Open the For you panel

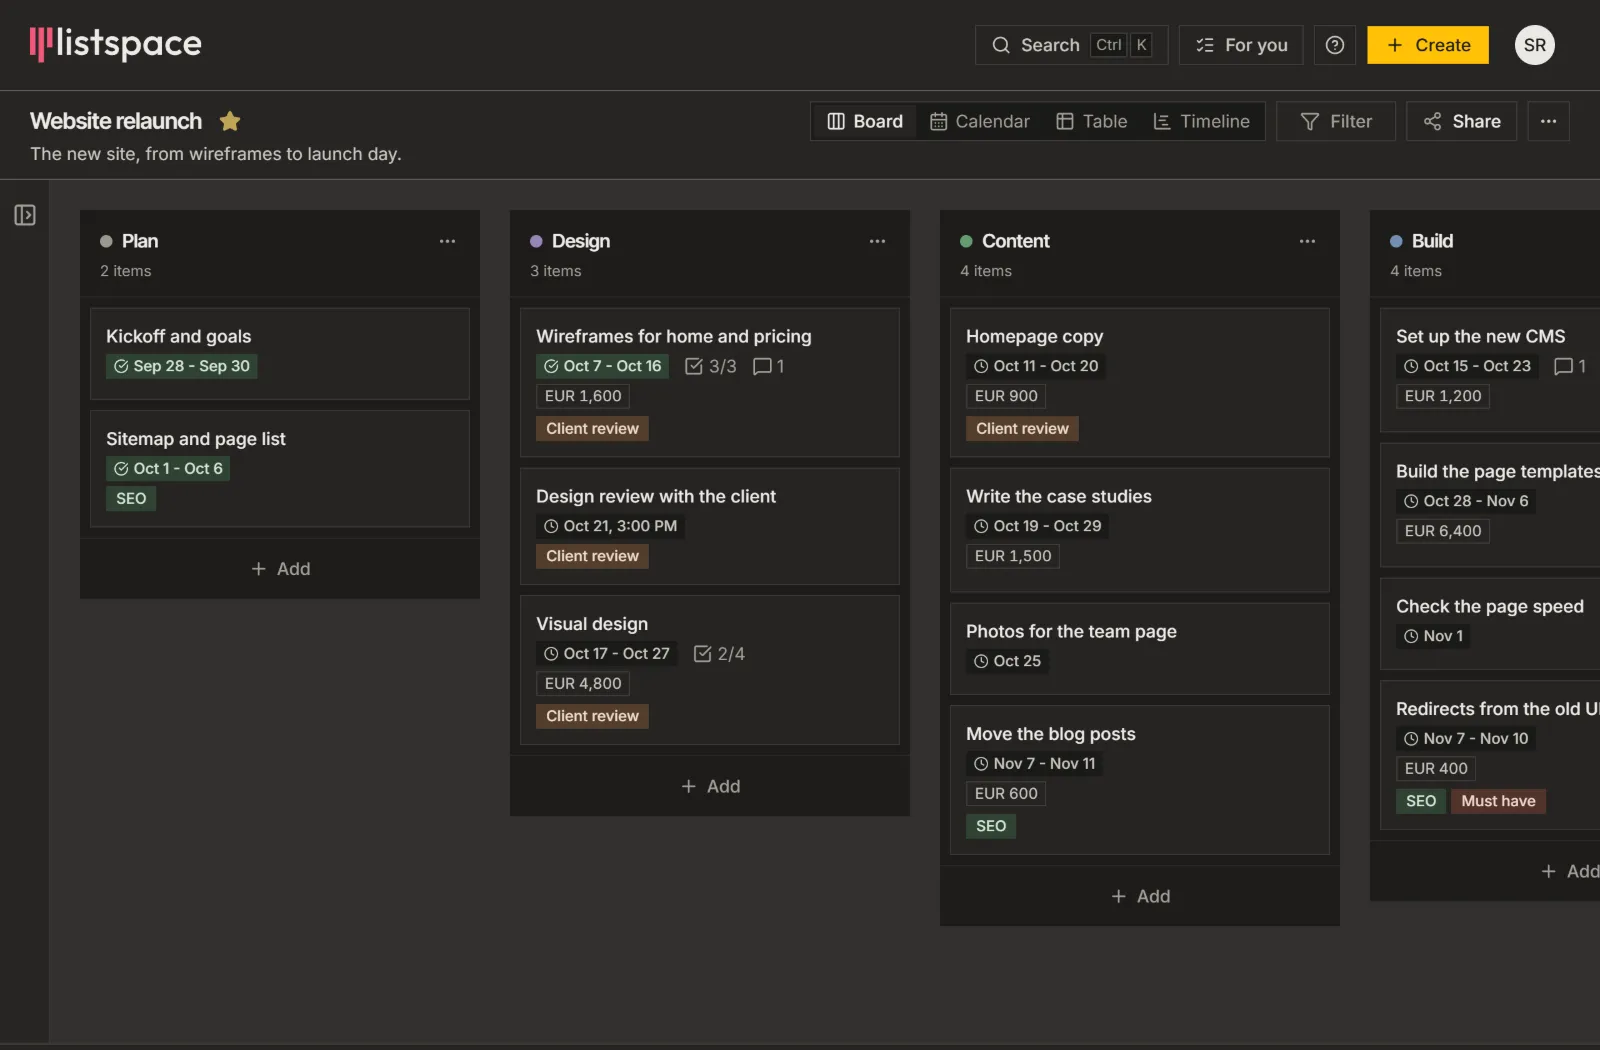coord(1241,45)
